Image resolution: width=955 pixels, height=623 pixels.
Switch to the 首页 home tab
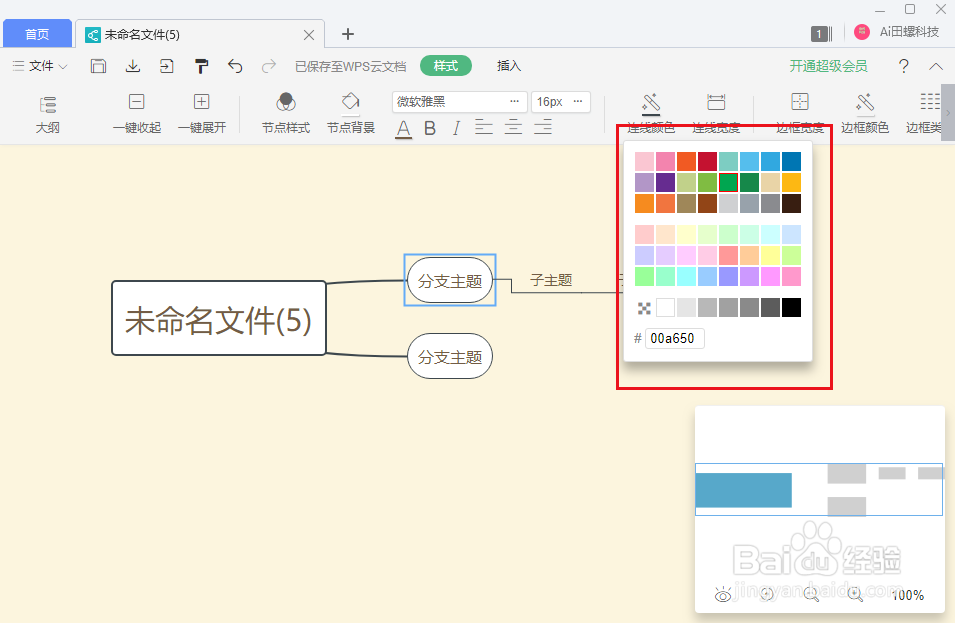tap(37, 33)
